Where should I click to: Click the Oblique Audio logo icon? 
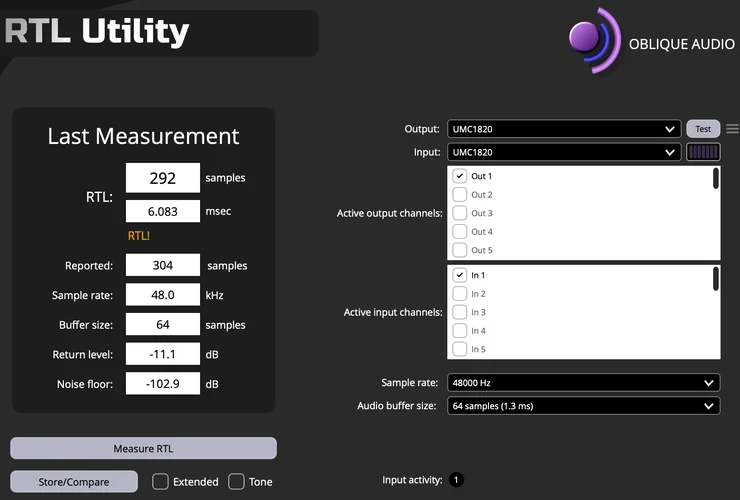595,40
